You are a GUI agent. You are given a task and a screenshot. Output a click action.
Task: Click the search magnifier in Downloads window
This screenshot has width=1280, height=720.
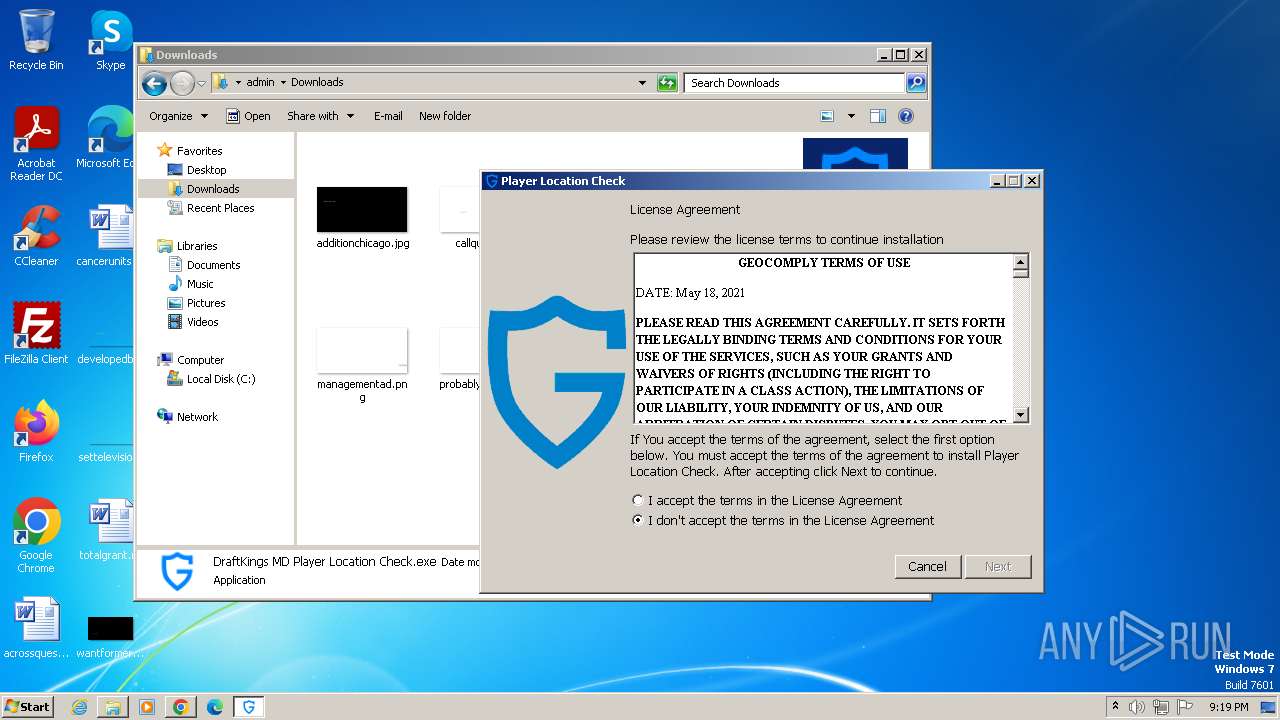pos(915,83)
